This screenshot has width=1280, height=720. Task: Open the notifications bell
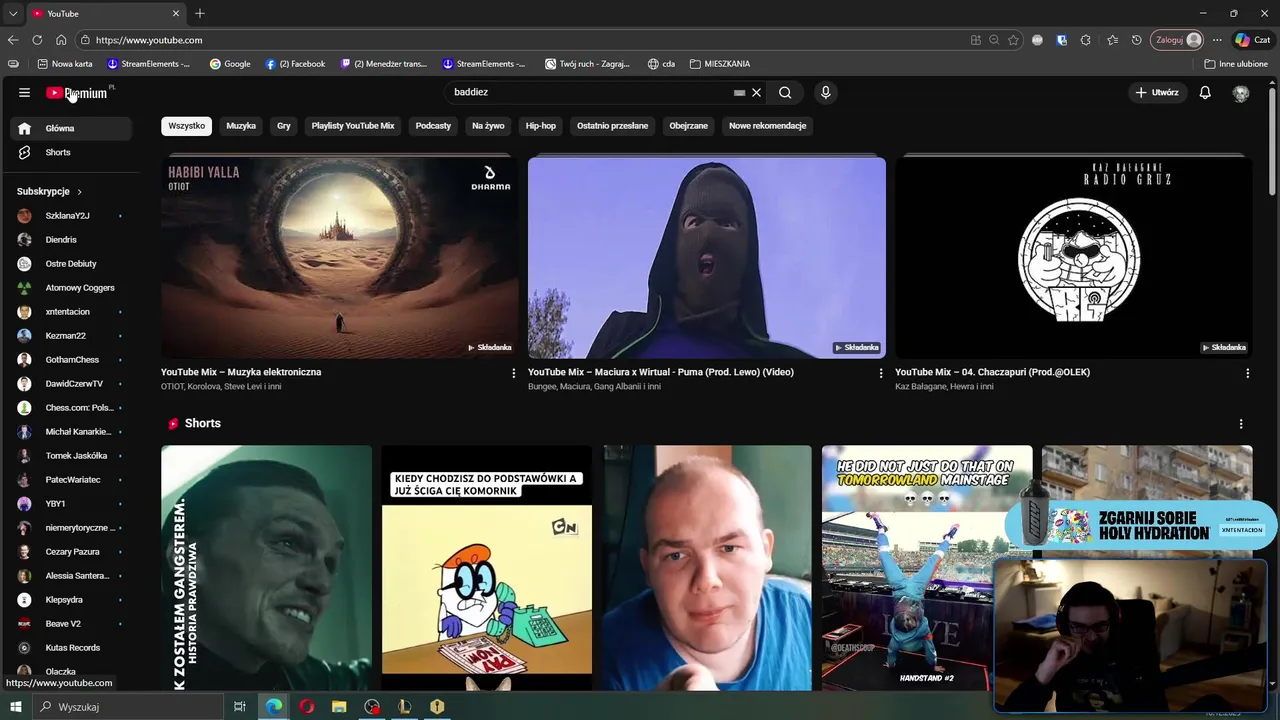click(x=1205, y=92)
